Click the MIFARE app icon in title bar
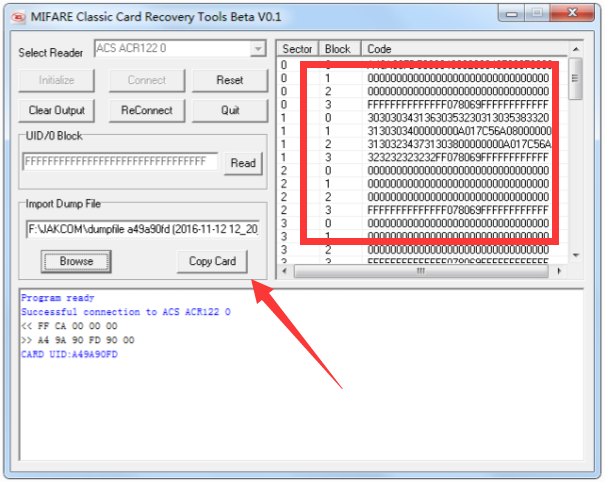This screenshot has width=605, height=482. pyautogui.click(x=18, y=17)
